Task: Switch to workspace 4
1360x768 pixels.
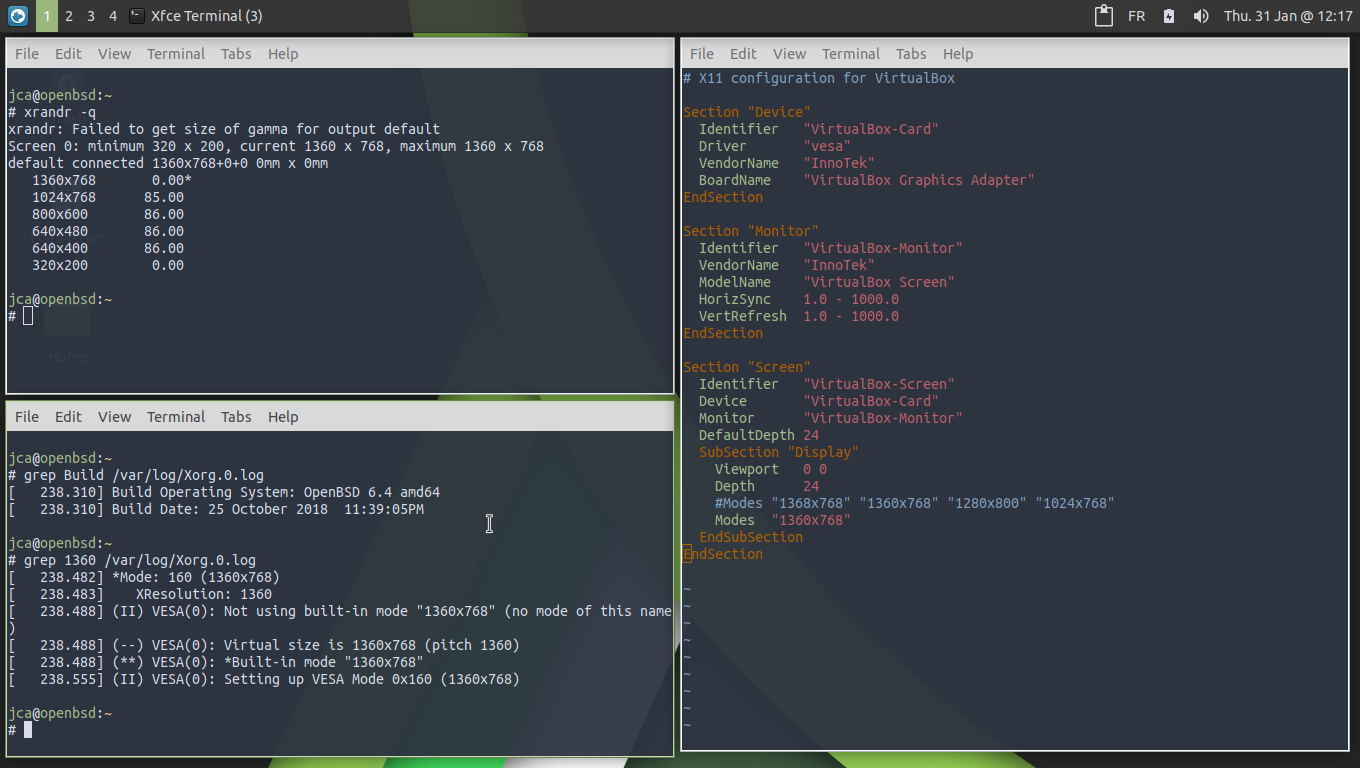Action: (113, 16)
